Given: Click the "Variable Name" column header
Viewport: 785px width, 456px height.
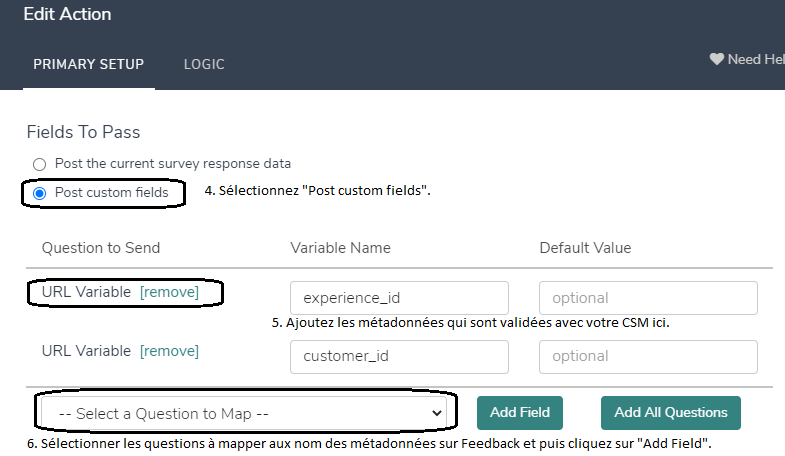Looking at the screenshot, I should (340, 248).
